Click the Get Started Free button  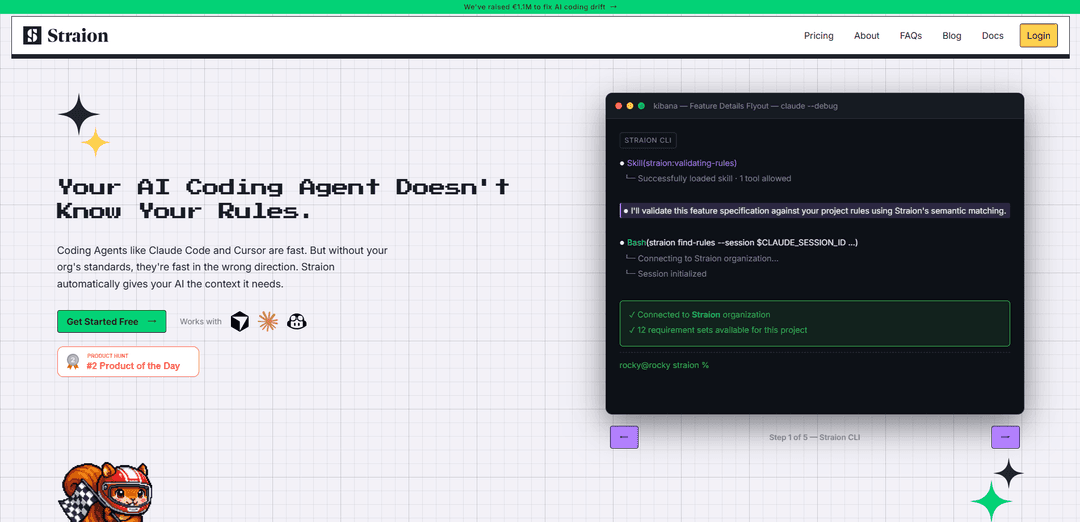111,321
